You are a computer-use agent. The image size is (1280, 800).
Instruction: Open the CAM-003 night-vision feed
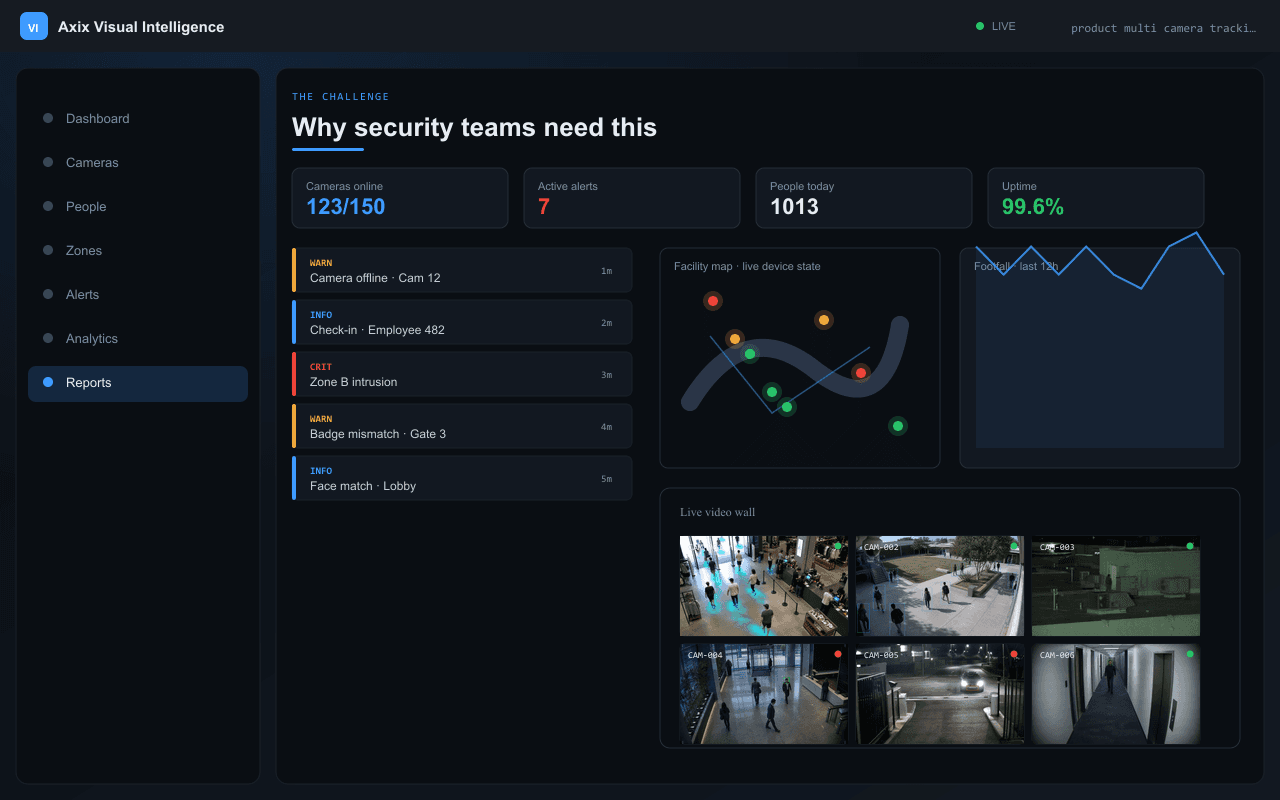coord(1116,586)
